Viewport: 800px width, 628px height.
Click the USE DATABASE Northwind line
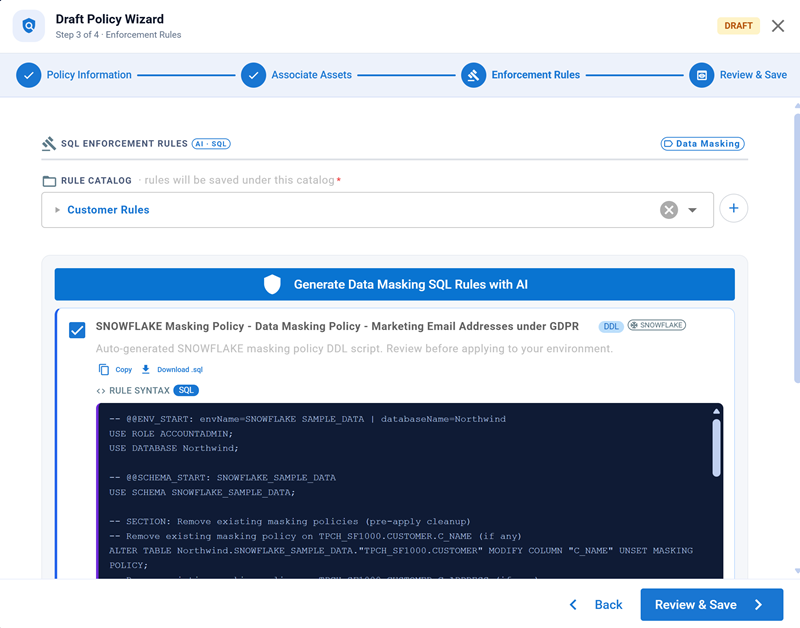point(173,448)
